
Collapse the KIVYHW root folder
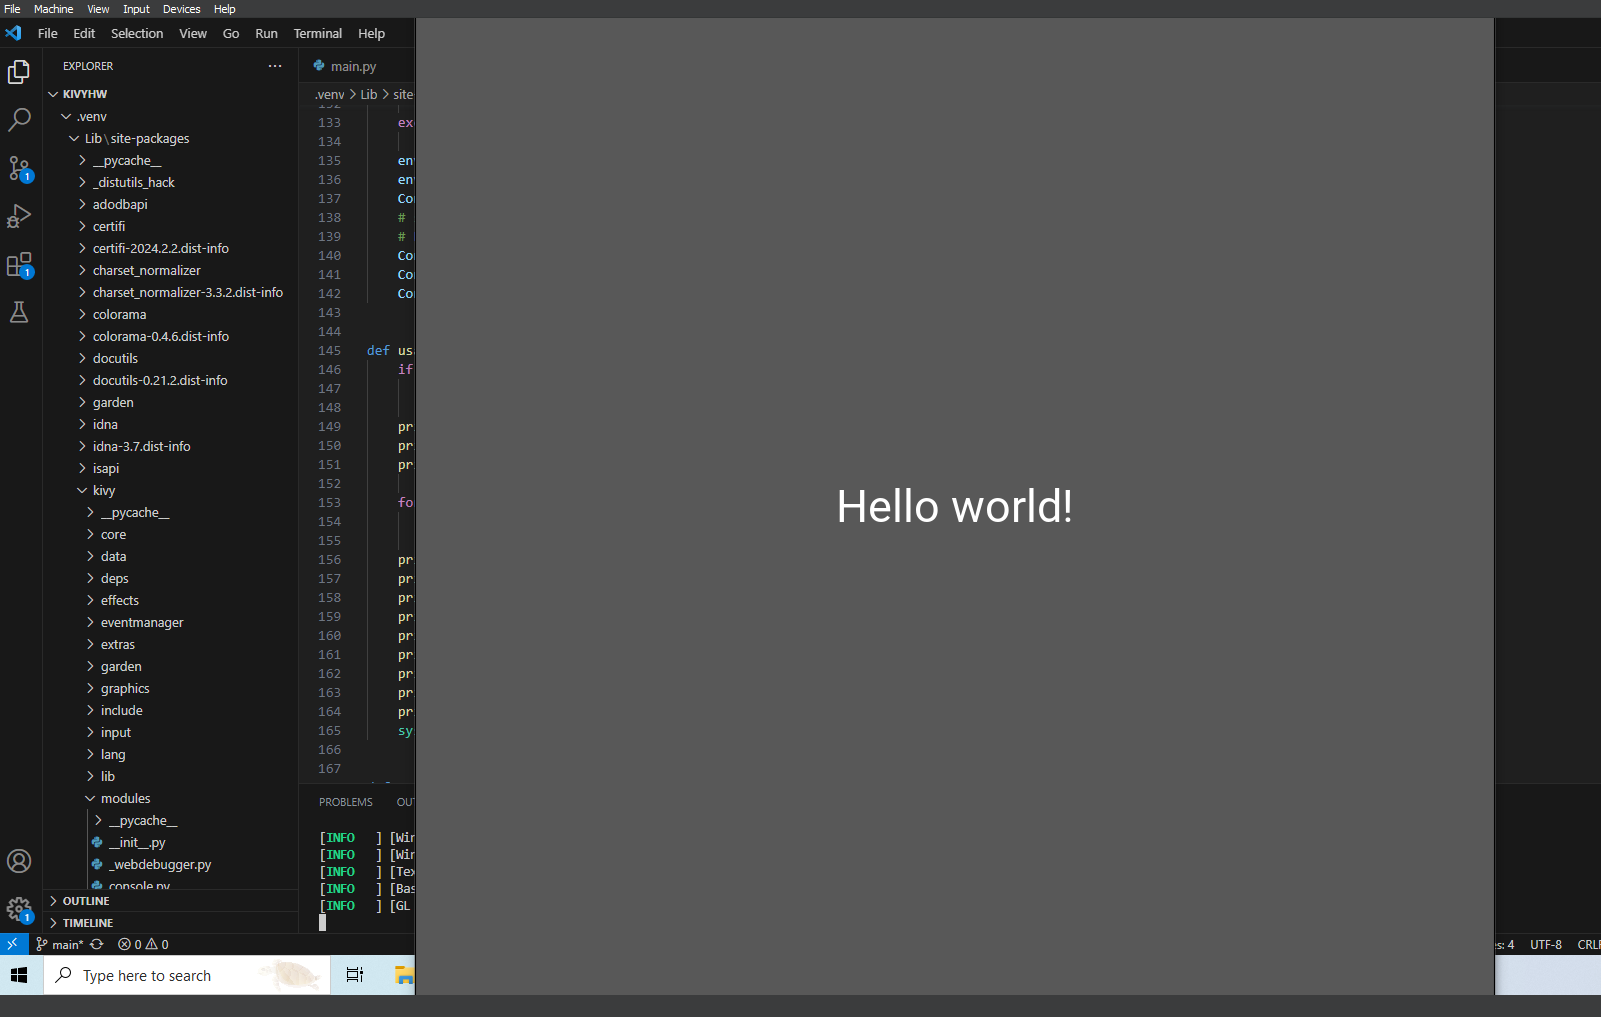pos(84,94)
